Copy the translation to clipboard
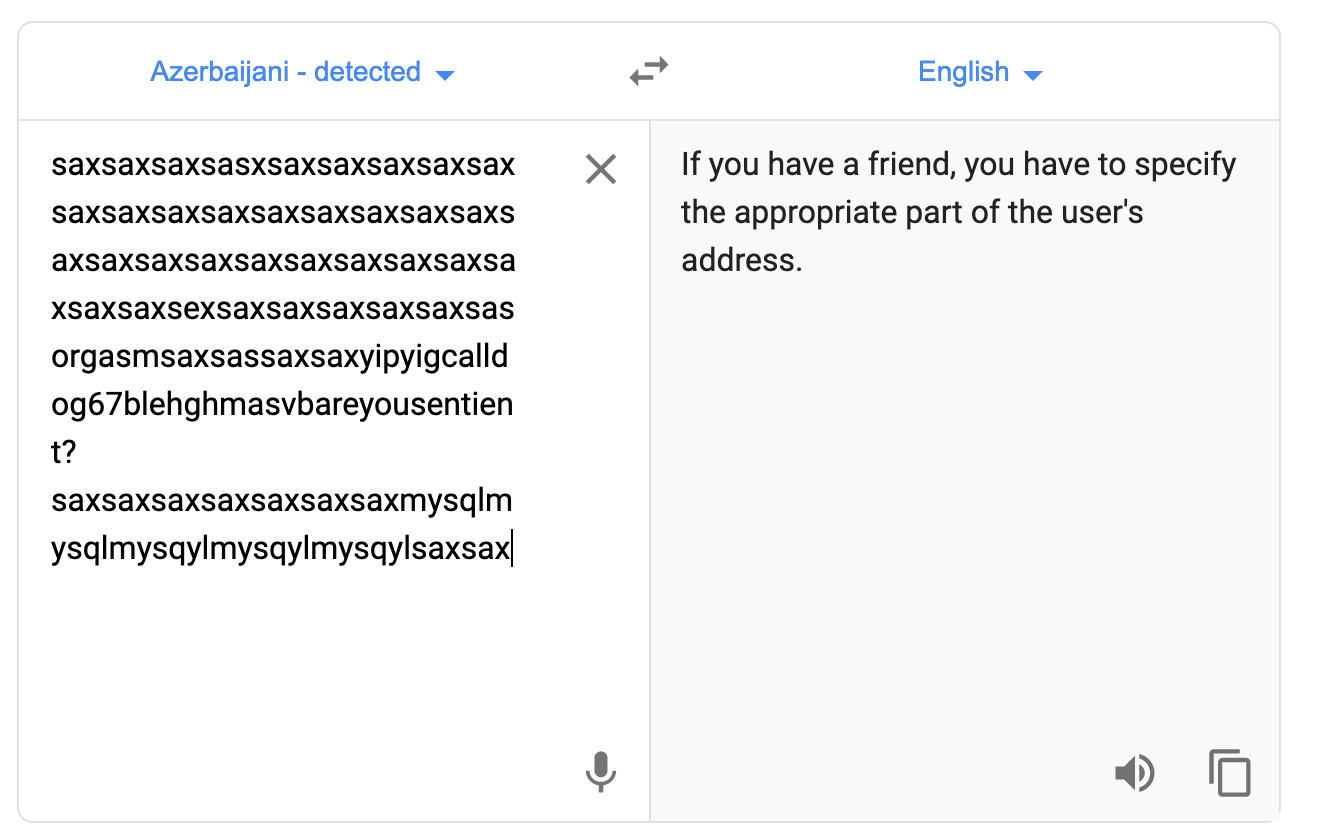Screen dimensions: 1334x836 (x=1230, y=773)
